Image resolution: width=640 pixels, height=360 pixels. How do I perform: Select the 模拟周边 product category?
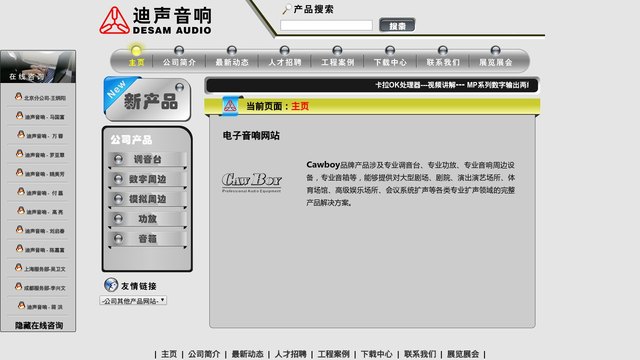147,199
